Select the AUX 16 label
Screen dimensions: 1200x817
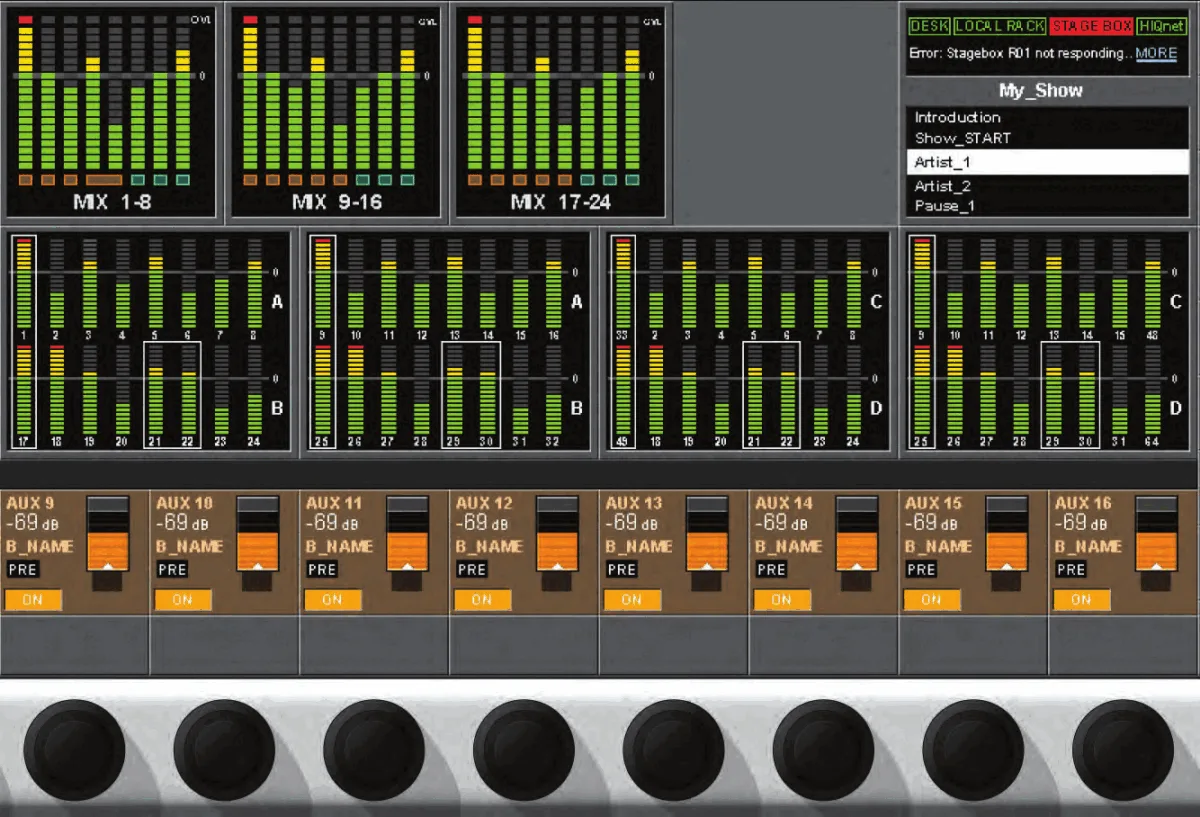click(x=1084, y=503)
